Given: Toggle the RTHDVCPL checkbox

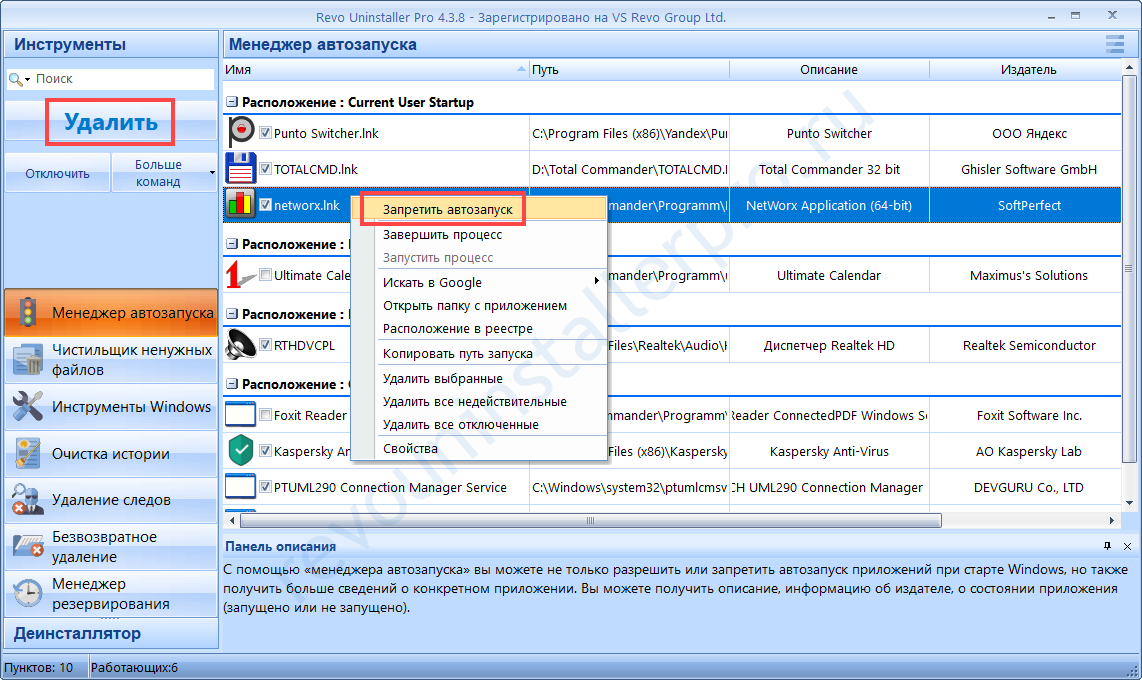Looking at the screenshot, I should [266, 344].
